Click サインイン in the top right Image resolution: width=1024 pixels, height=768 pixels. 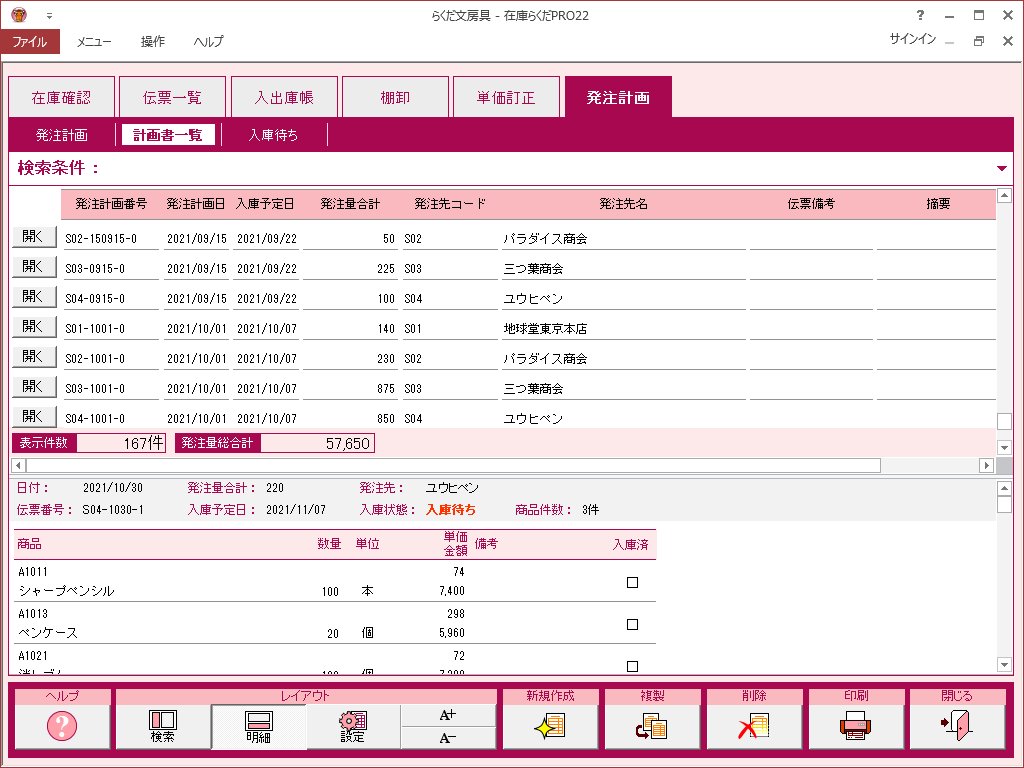[912, 39]
